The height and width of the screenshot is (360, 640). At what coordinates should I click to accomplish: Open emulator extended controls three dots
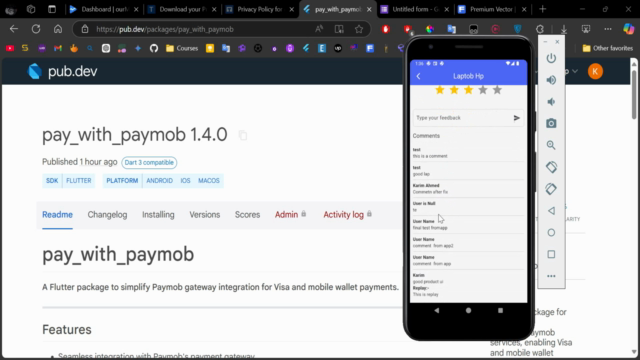551,276
